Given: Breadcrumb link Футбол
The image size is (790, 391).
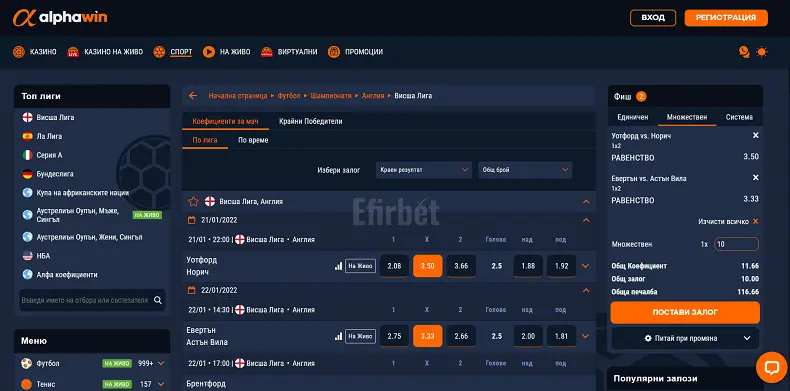Looking at the screenshot, I should [289, 96].
